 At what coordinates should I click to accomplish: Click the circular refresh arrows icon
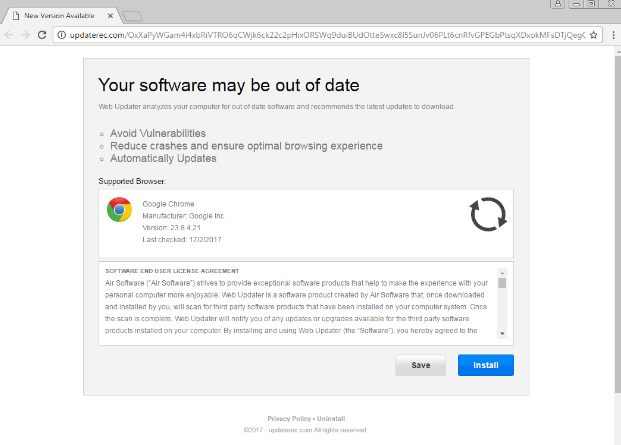click(x=488, y=214)
